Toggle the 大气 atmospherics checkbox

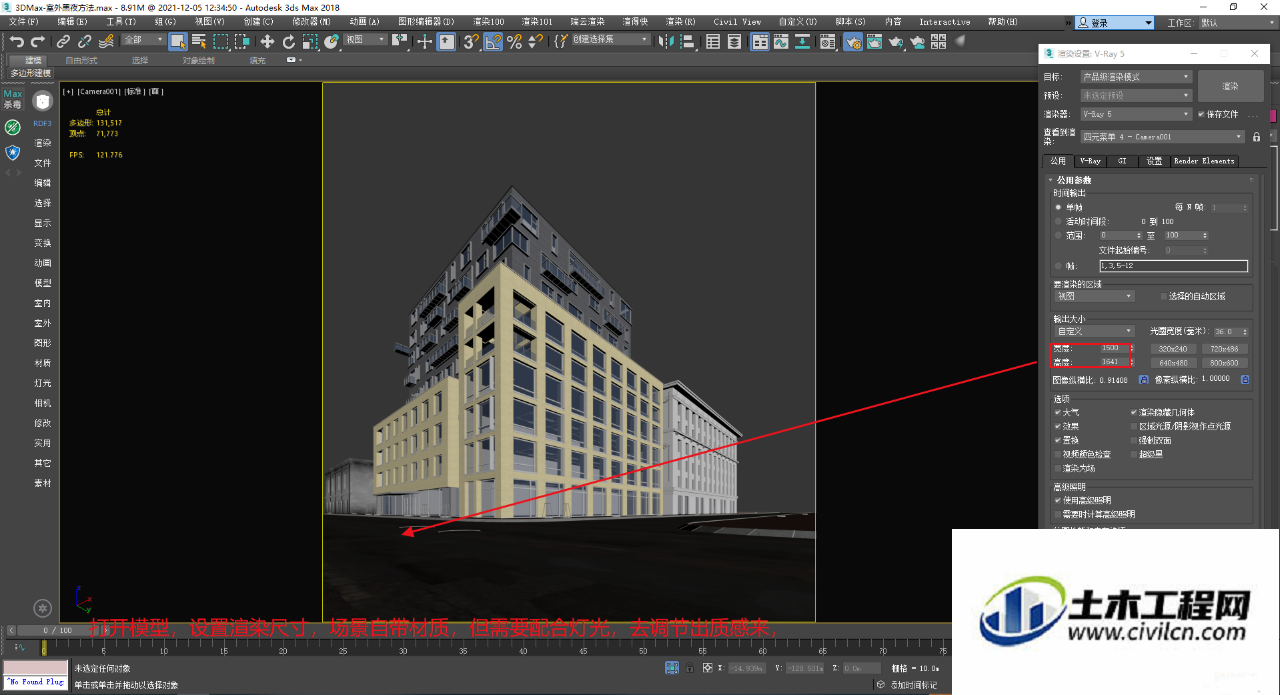(1059, 412)
